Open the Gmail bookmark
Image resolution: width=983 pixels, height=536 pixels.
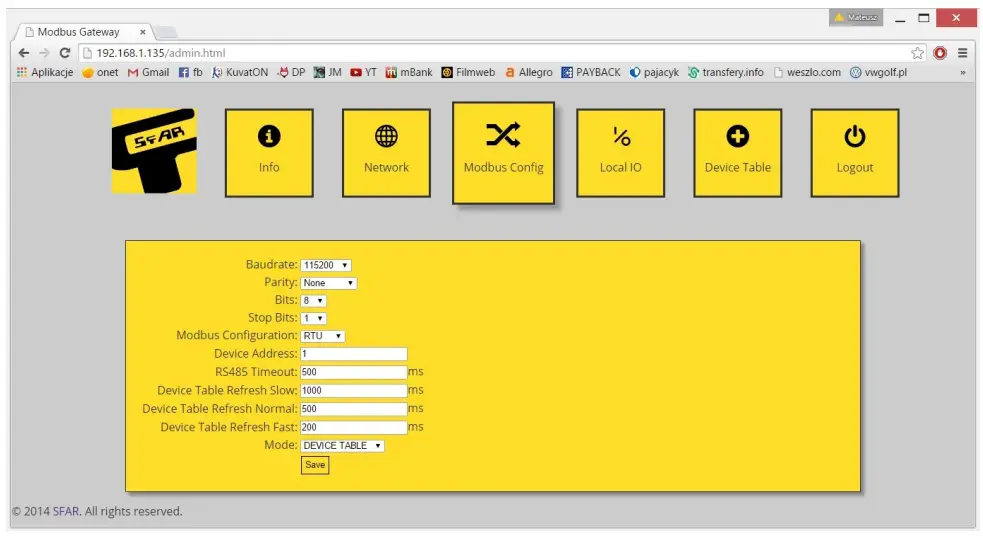[149, 72]
